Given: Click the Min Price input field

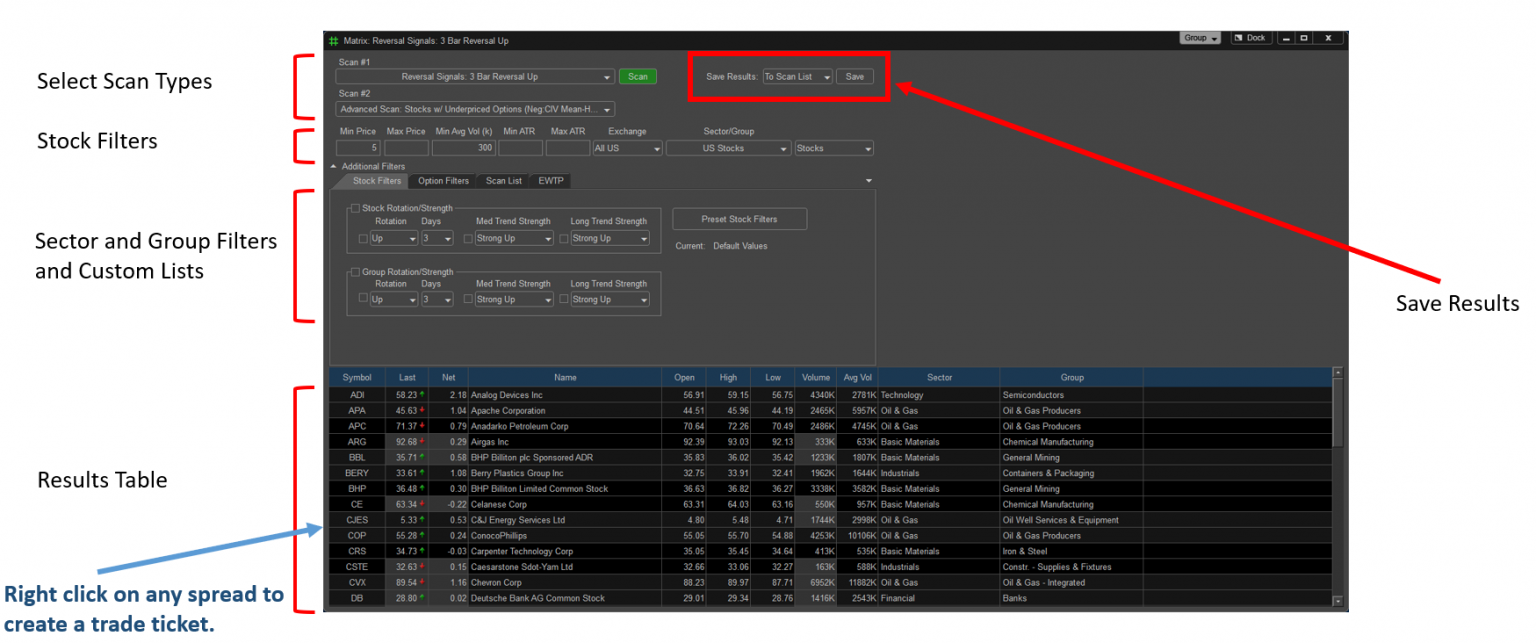Looking at the screenshot, I should (358, 148).
